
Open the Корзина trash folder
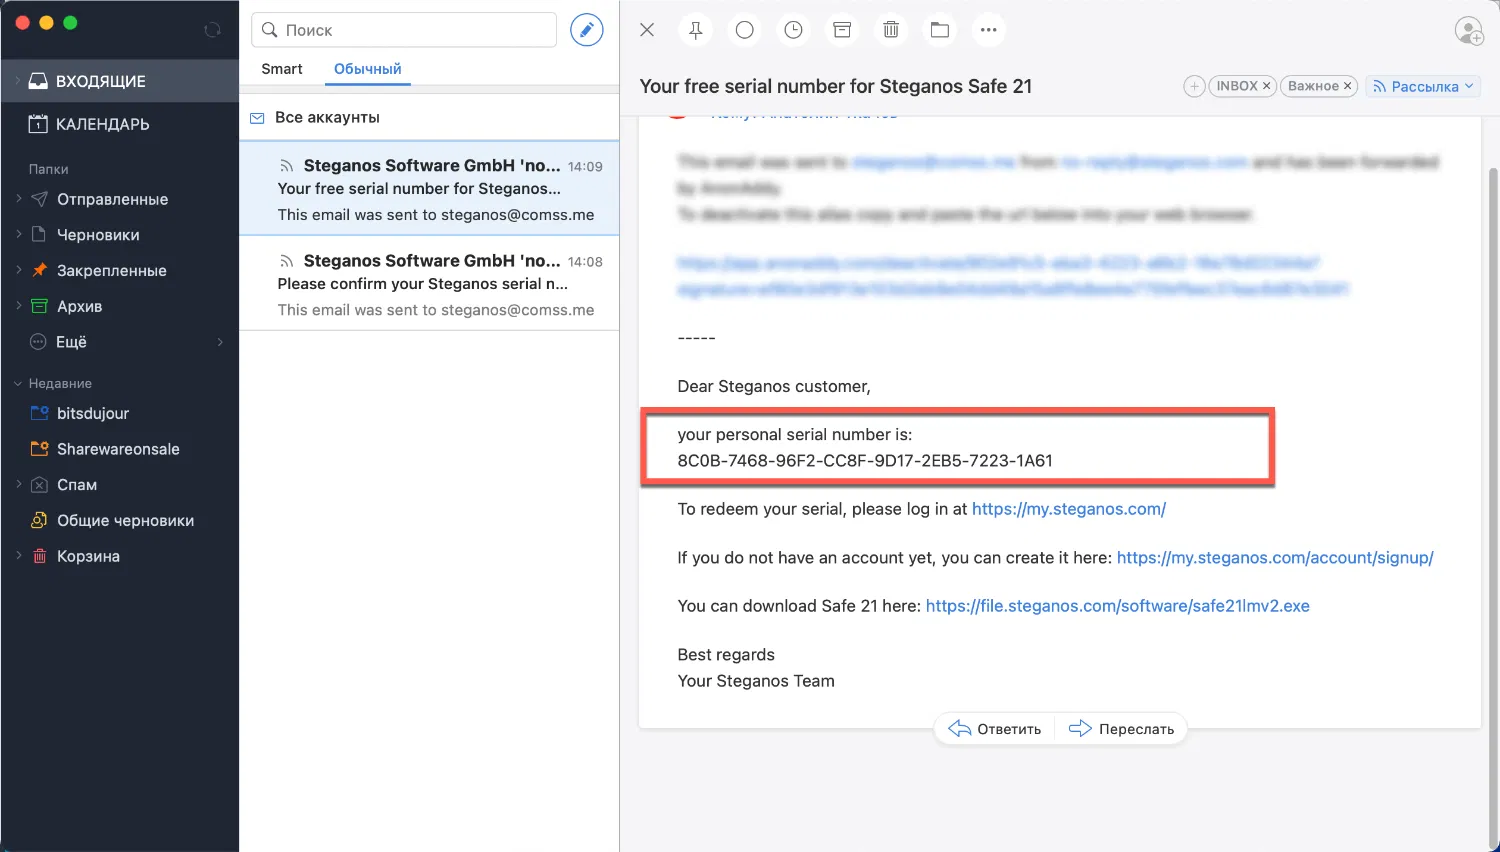point(88,556)
